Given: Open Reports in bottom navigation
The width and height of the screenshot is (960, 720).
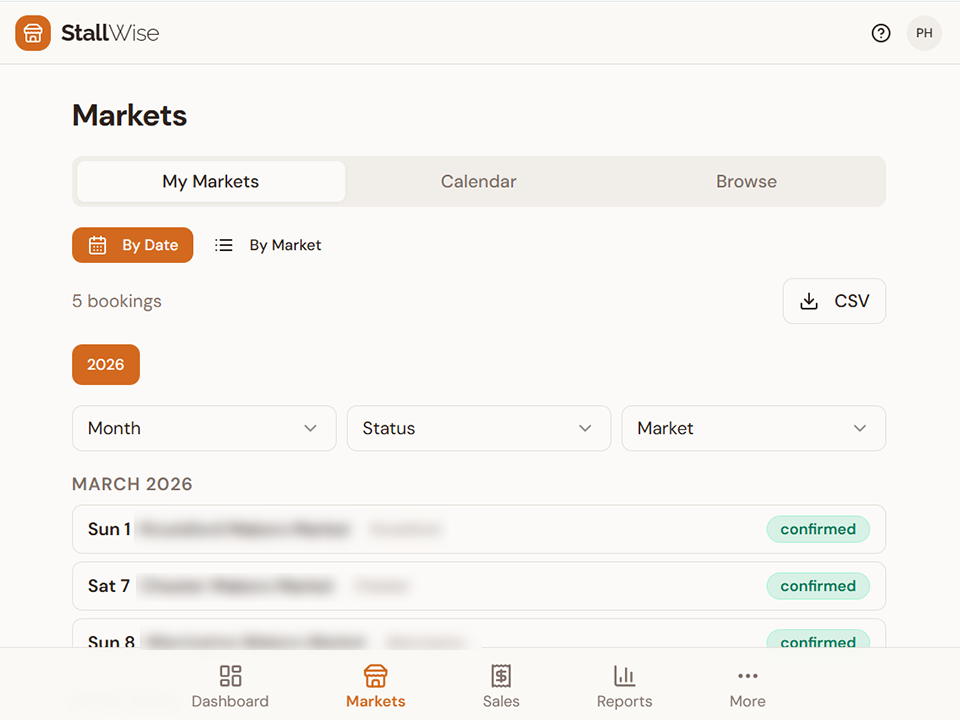Looking at the screenshot, I should pyautogui.click(x=624, y=686).
